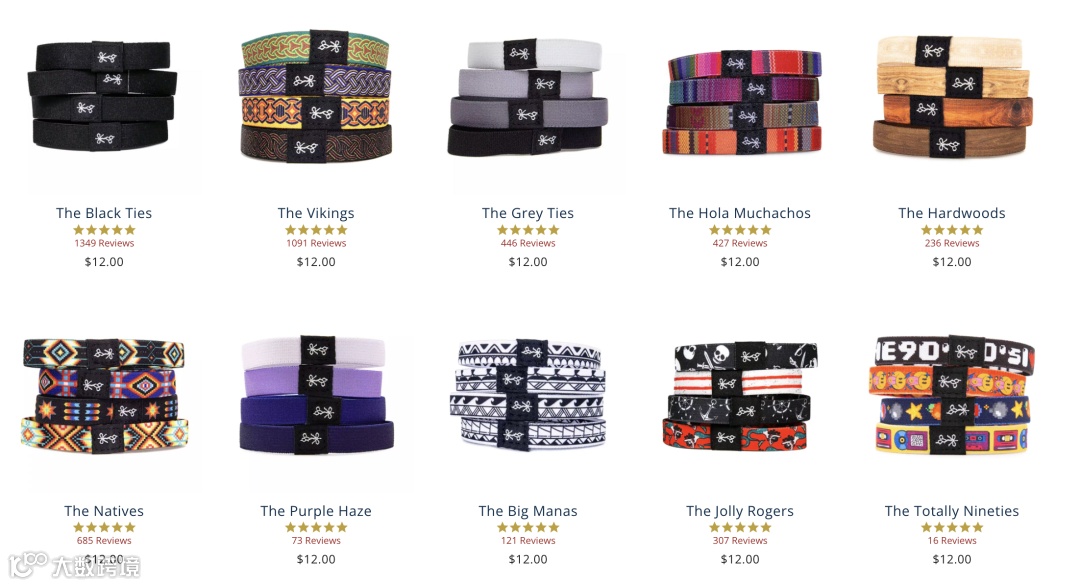The width and height of the screenshot is (1080, 586).
Task: Click the 16 Reviews link
Action: tap(952, 541)
